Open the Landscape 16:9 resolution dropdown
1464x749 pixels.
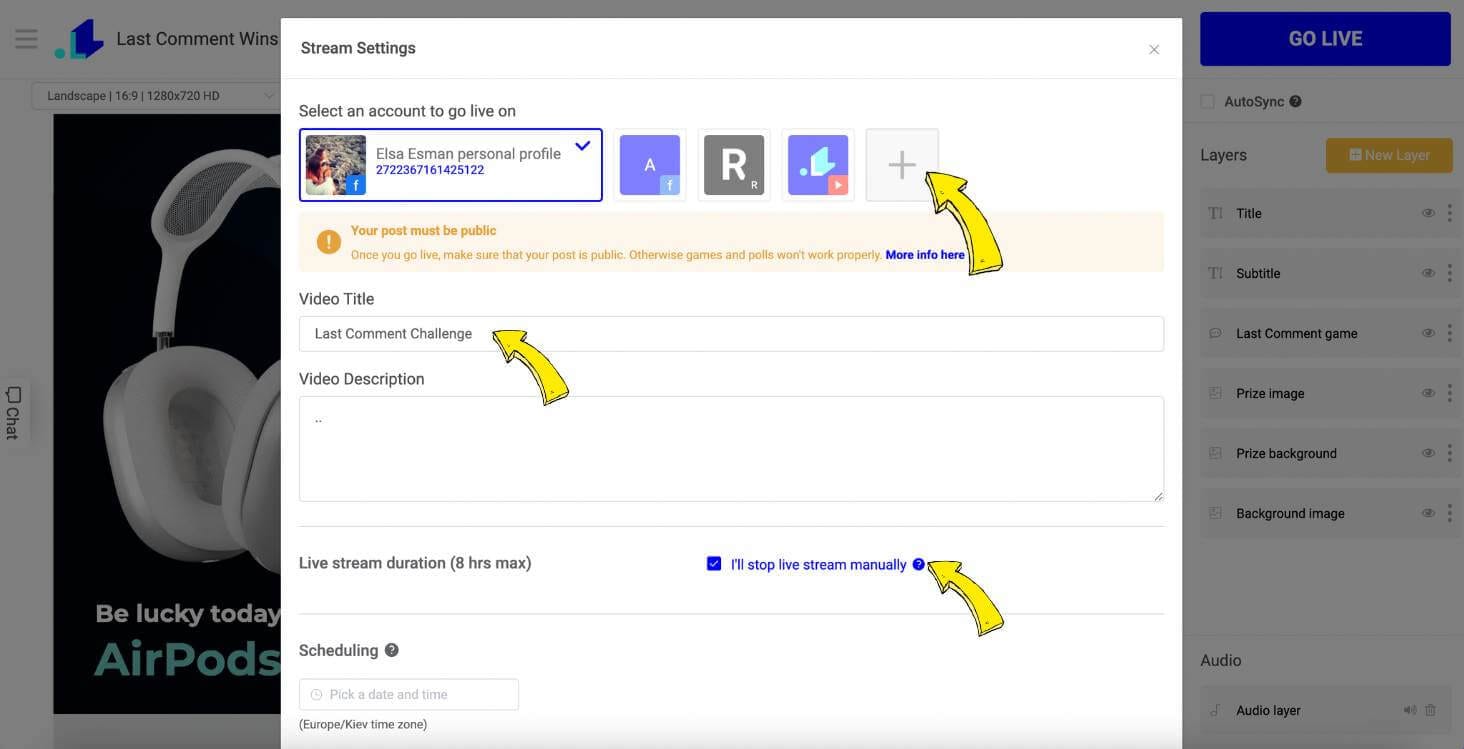pyautogui.click(x=155, y=96)
